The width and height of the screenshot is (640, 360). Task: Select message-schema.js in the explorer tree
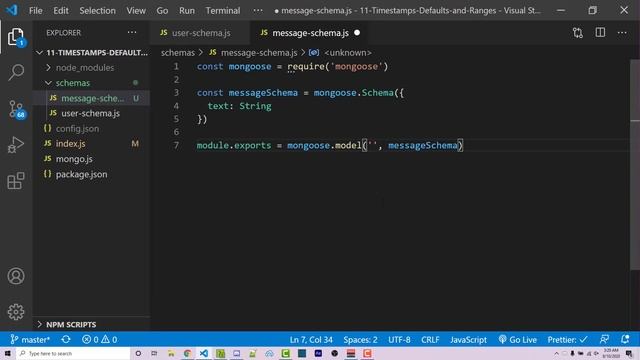(92, 98)
